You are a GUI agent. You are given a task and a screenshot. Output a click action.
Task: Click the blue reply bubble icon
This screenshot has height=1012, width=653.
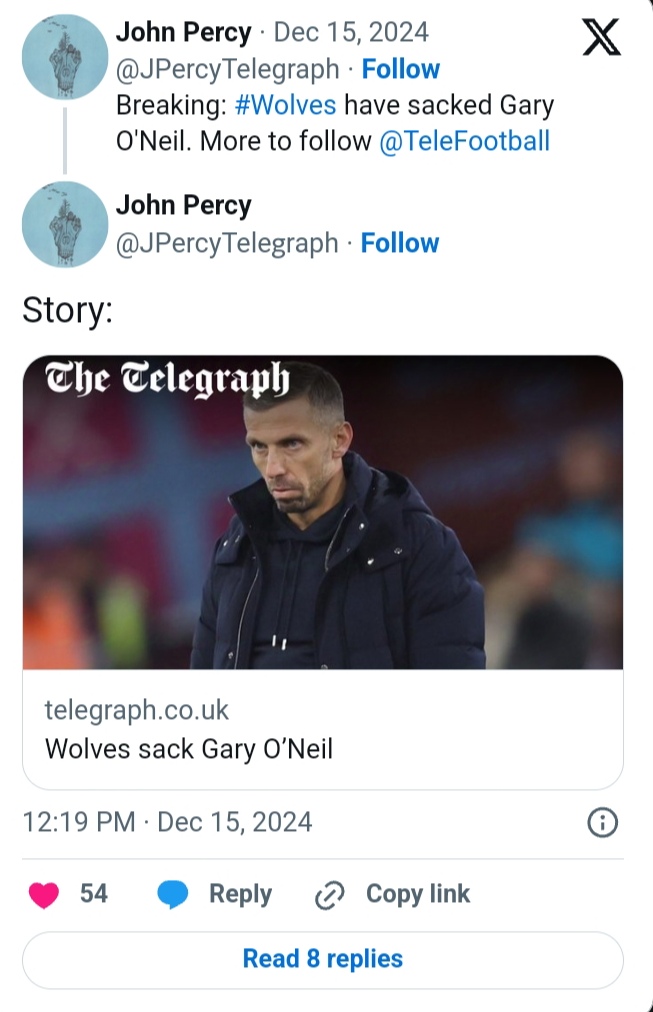point(173,894)
